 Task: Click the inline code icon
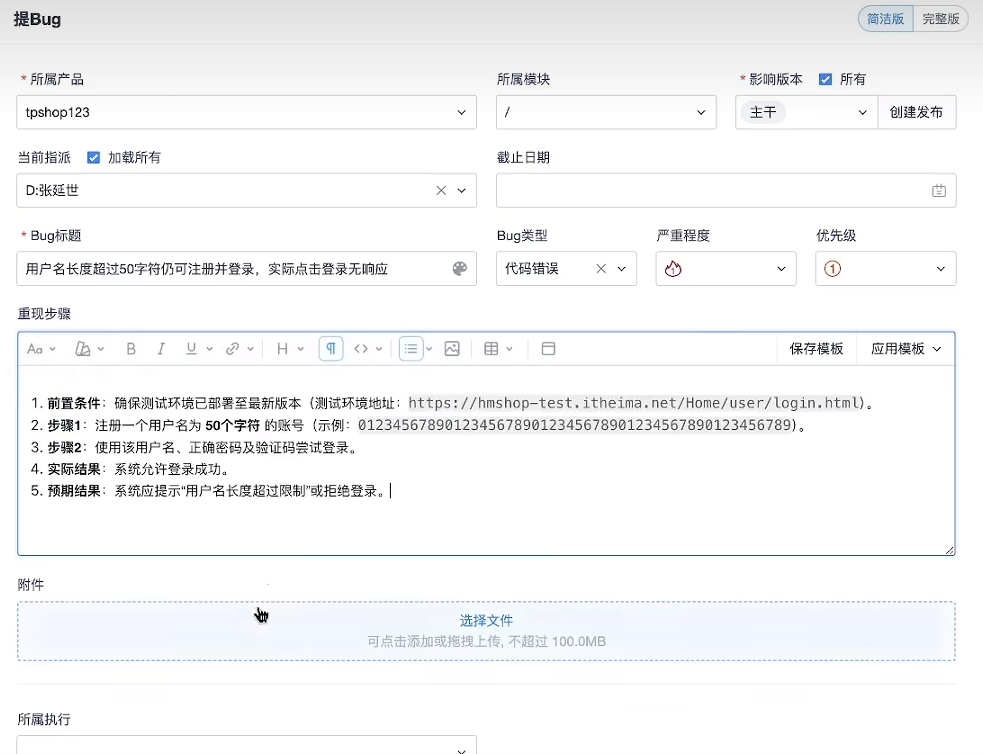point(363,348)
